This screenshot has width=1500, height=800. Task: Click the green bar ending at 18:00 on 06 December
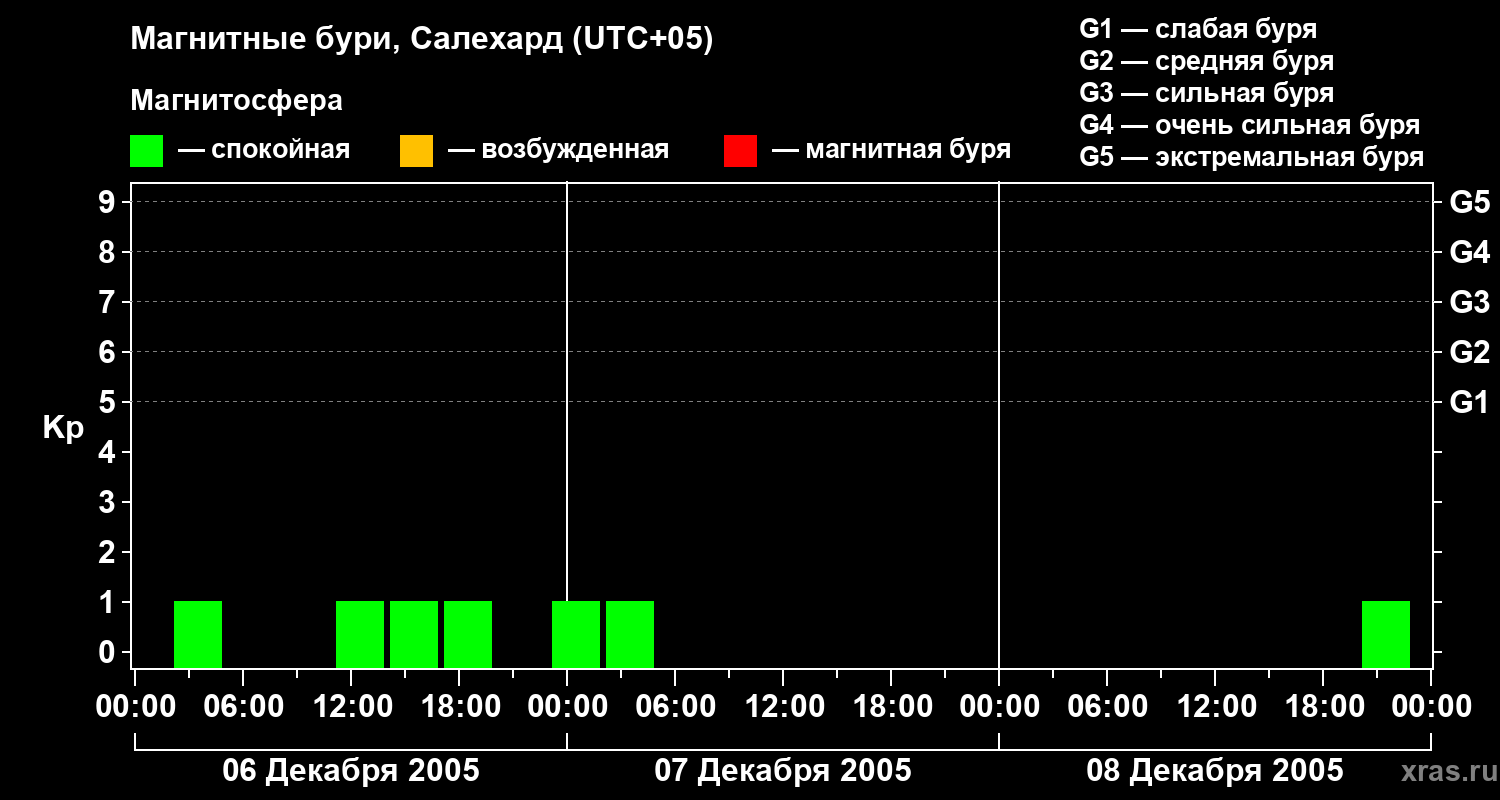point(414,634)
